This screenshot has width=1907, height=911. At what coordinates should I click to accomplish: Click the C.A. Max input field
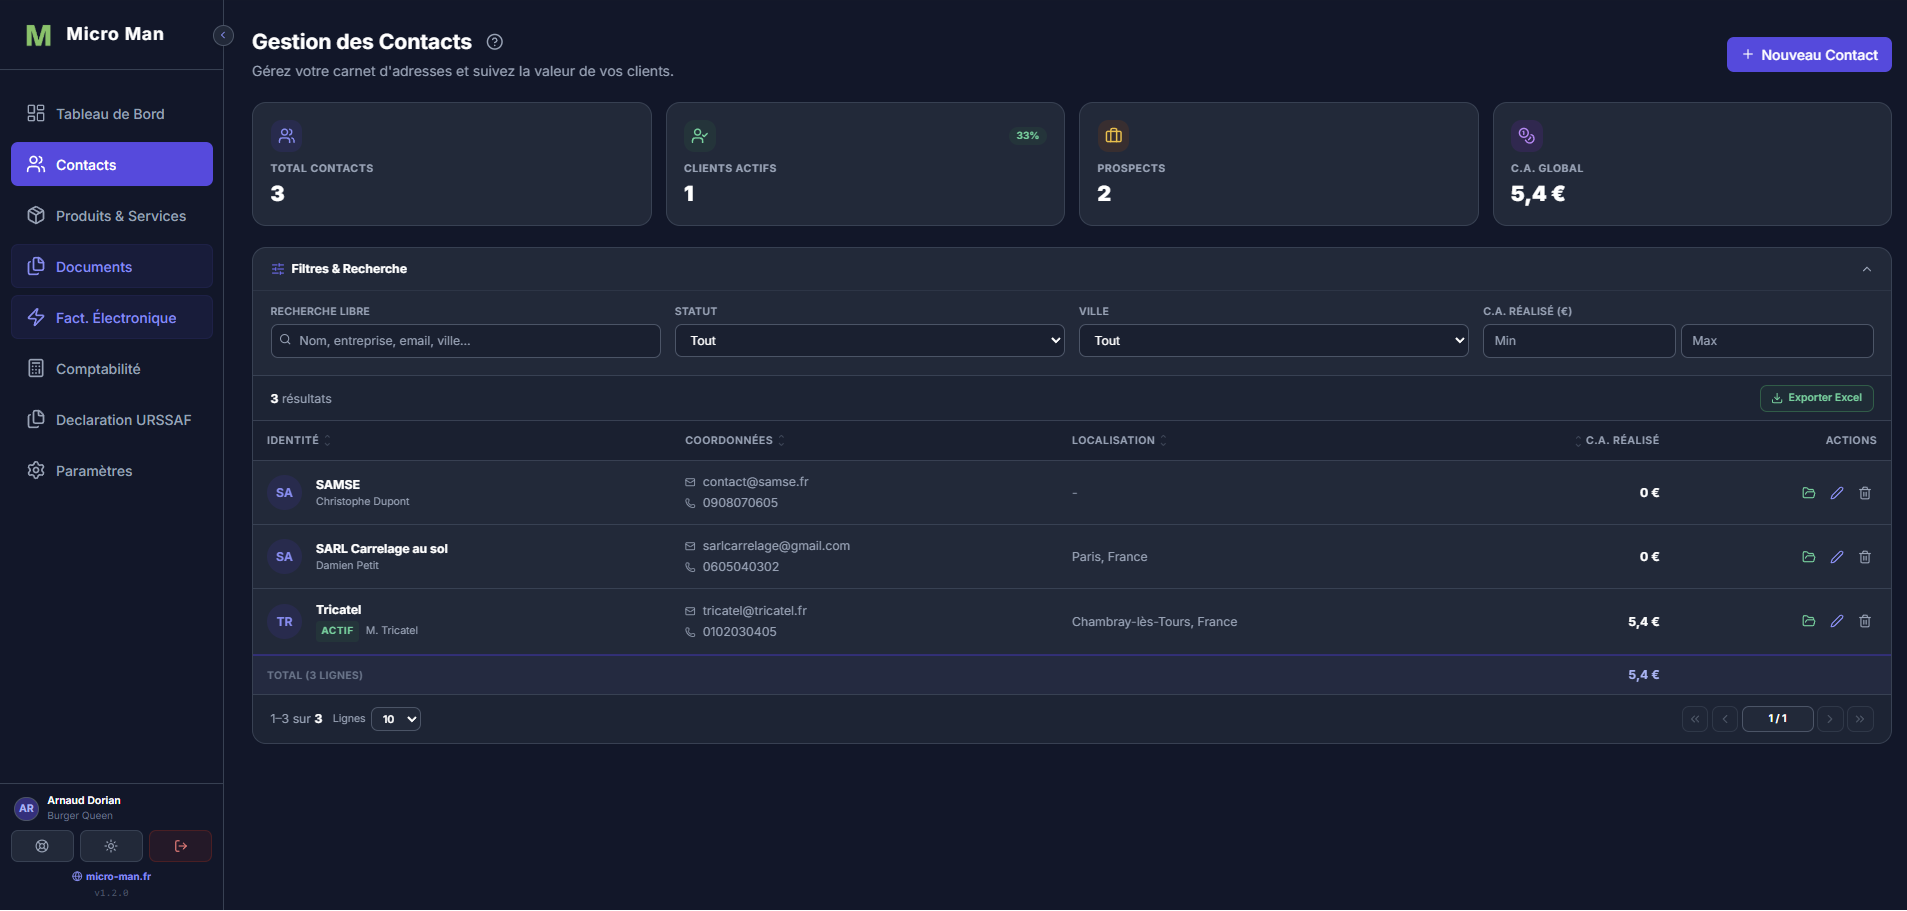point(1777,341)
